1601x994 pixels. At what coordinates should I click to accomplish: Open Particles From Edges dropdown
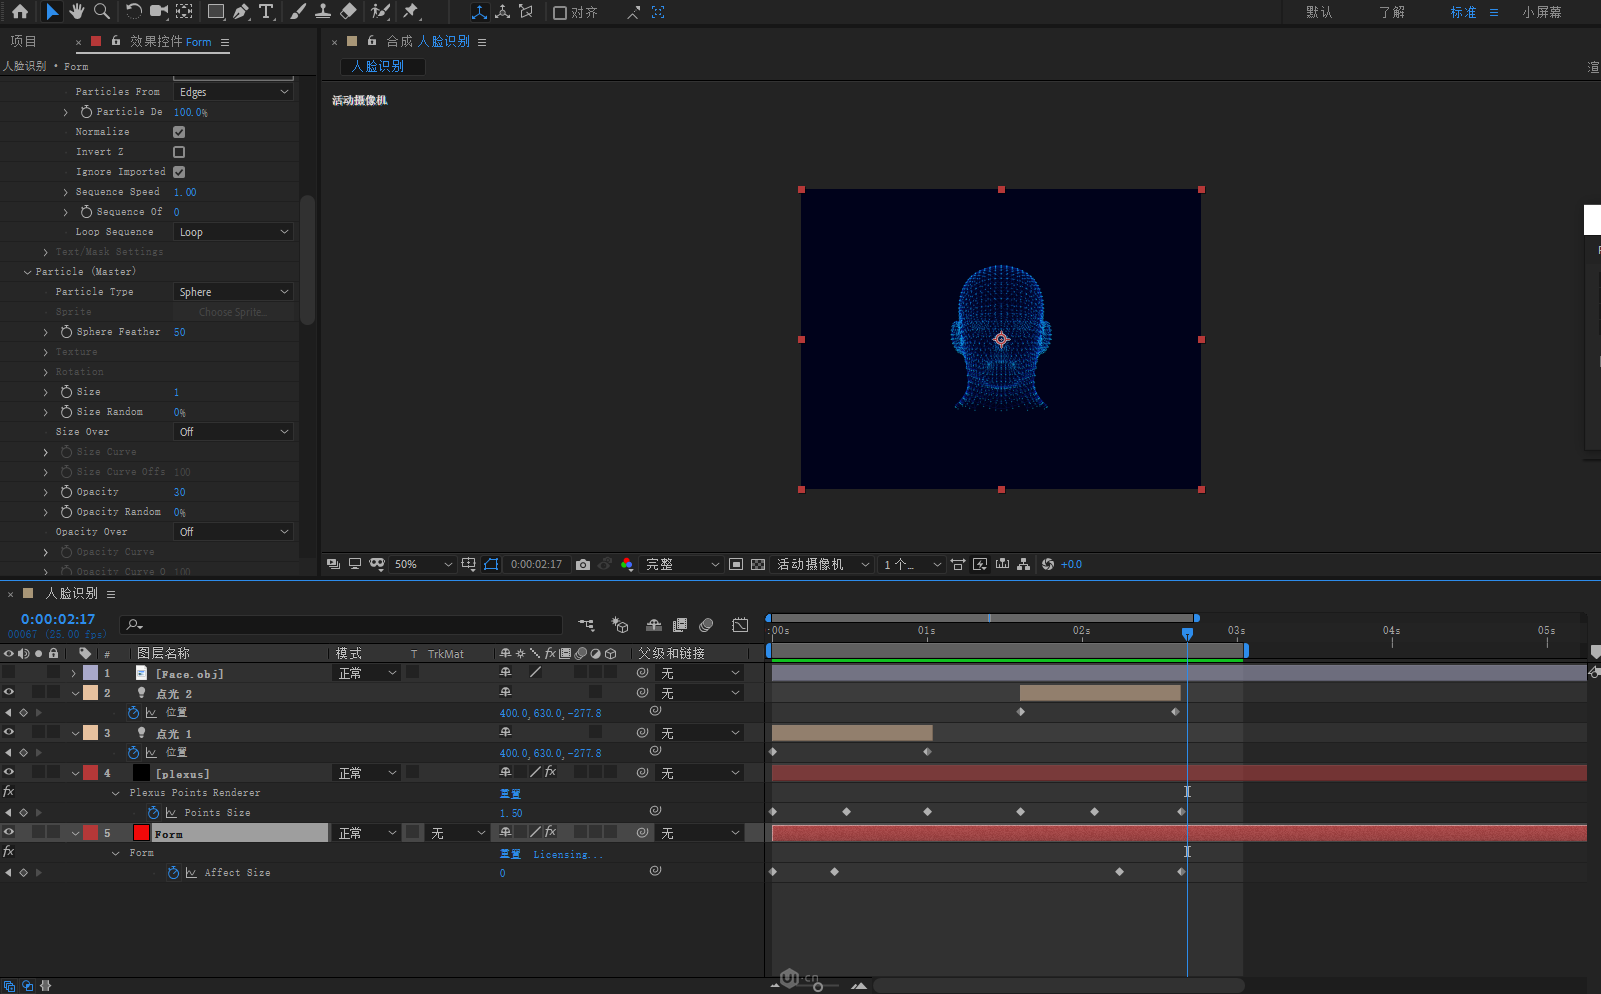(233, 92)
